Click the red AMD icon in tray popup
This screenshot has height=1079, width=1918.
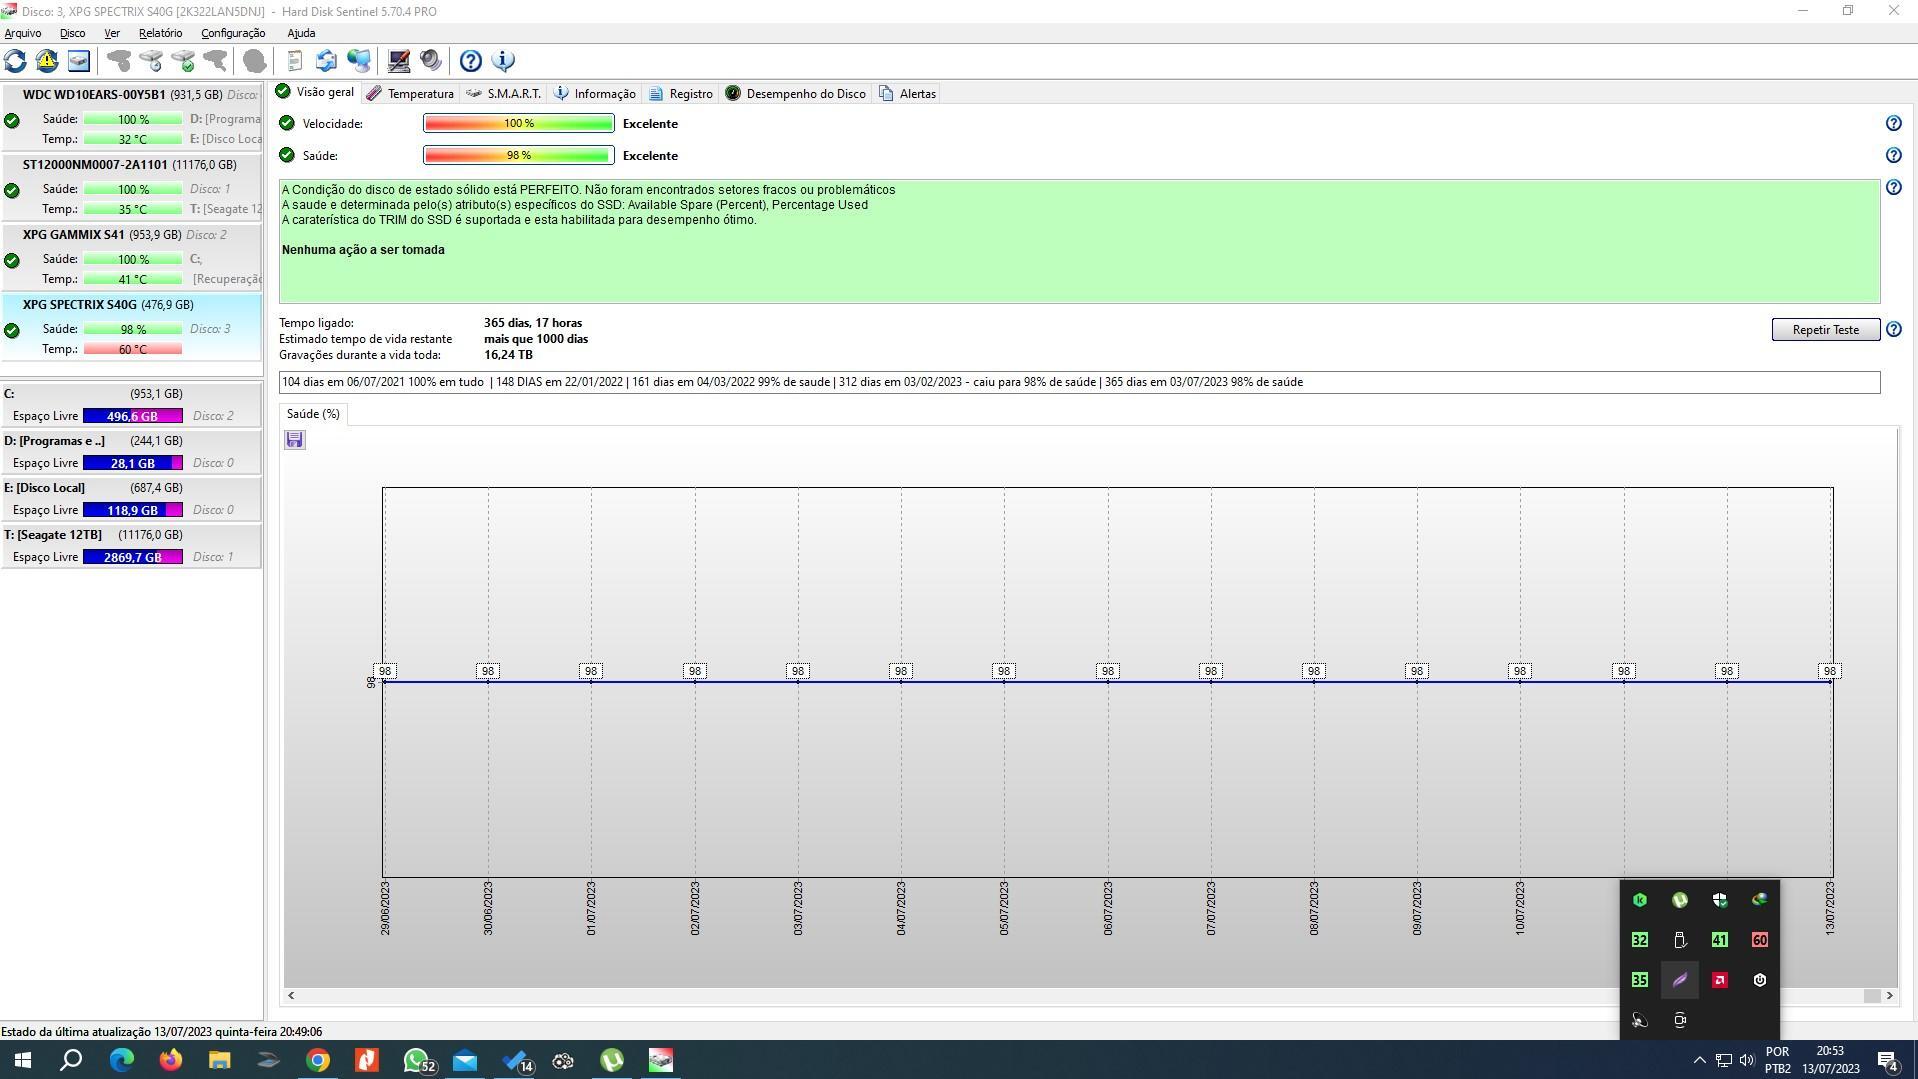[1719, 980]
